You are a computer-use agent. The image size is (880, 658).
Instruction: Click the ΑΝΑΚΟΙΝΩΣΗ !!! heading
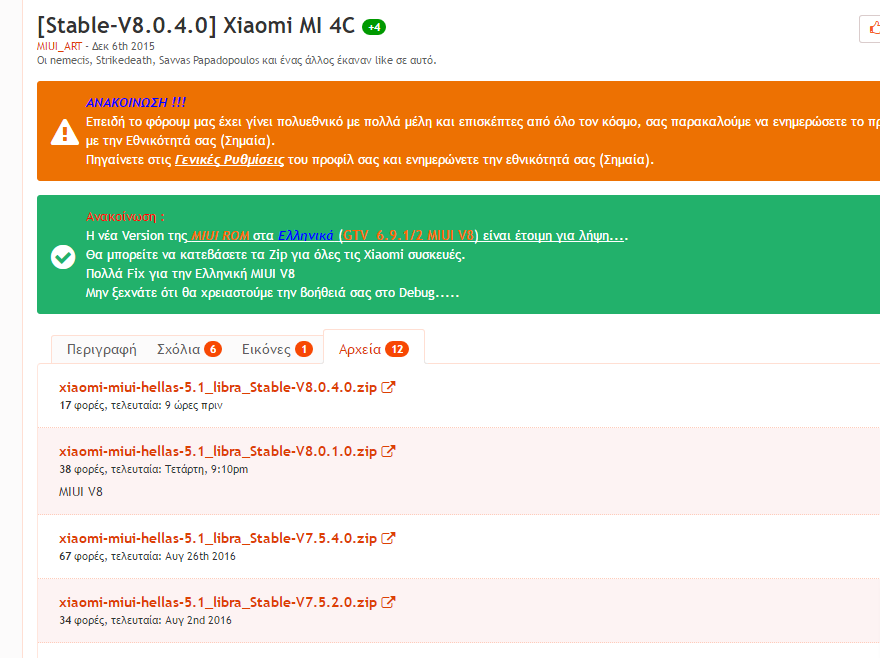pos(136,103)
